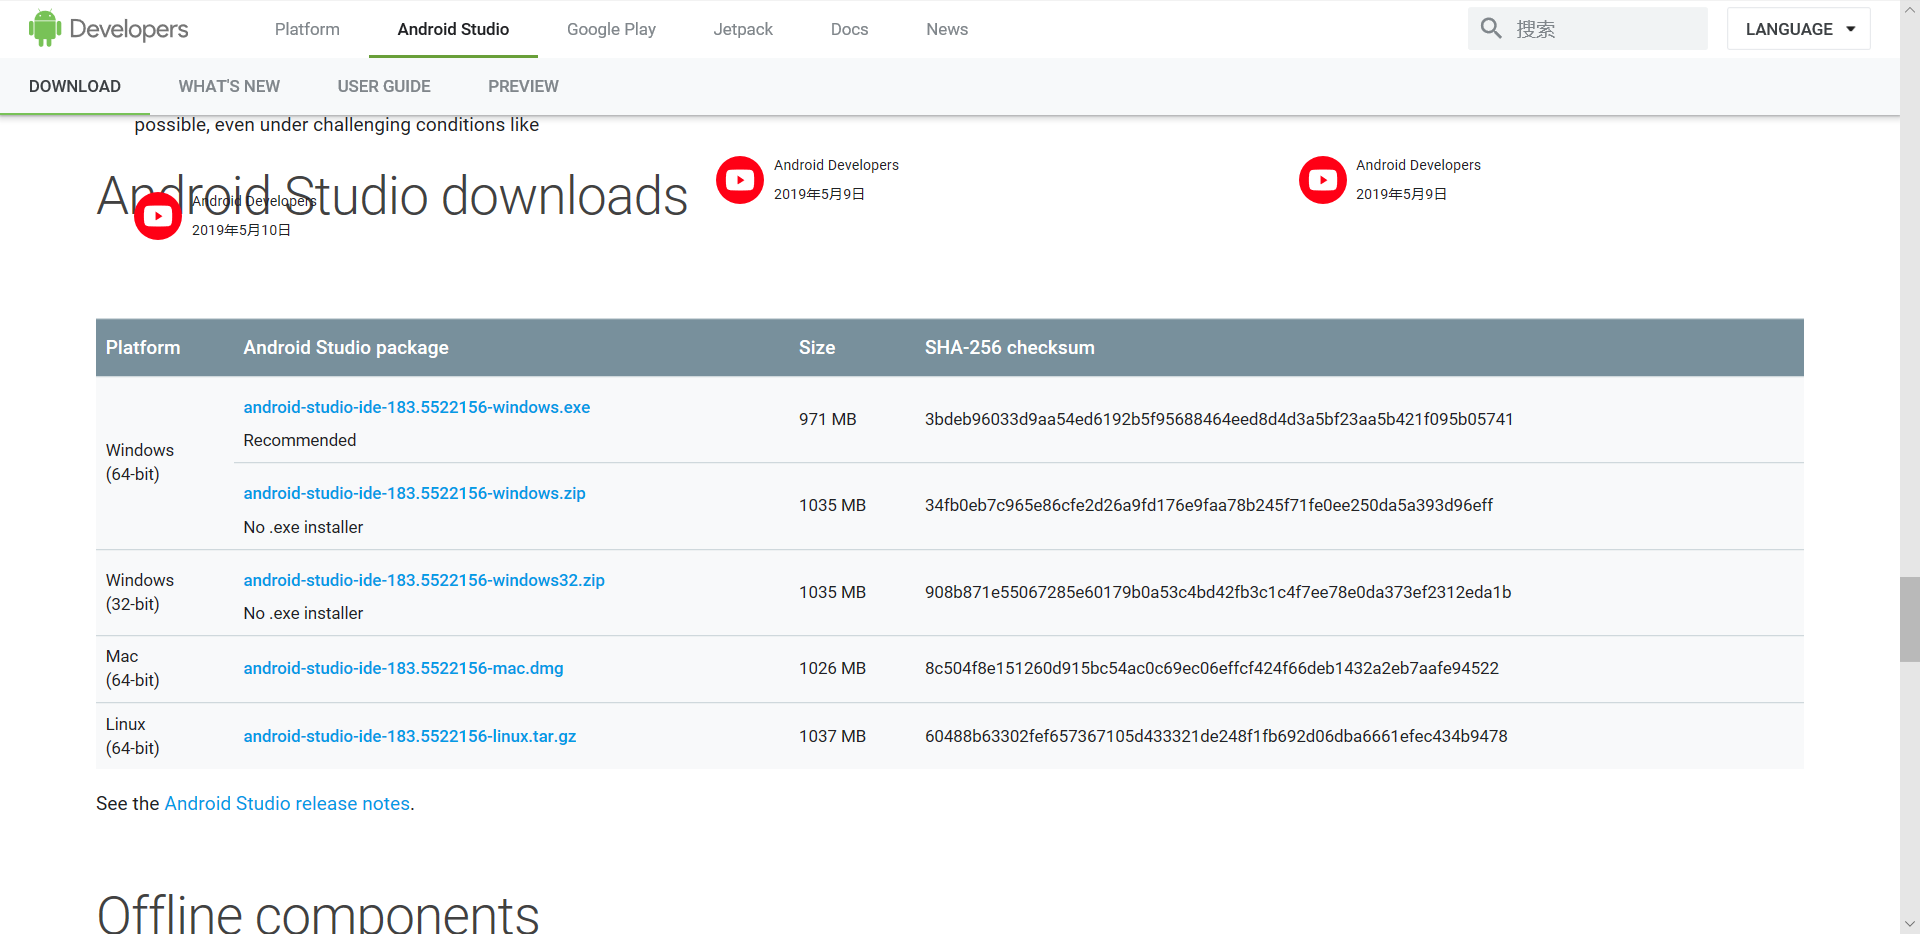This screenshot has width=1920, height=934.
Task: Click the Windows (32-bit) platform cell
Action: point(140,592)
